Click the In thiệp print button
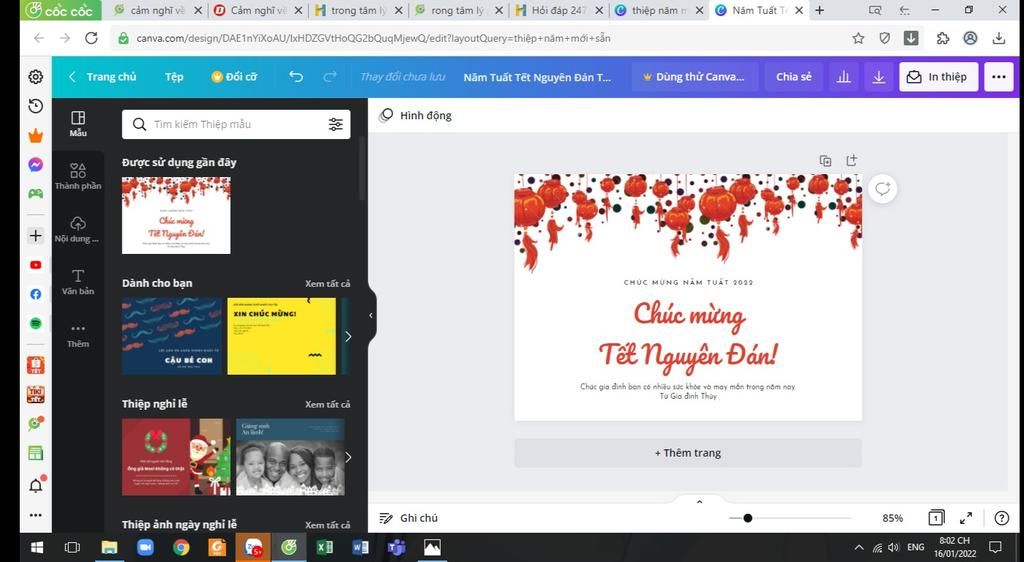The image size is (1024, 562). 938,76
